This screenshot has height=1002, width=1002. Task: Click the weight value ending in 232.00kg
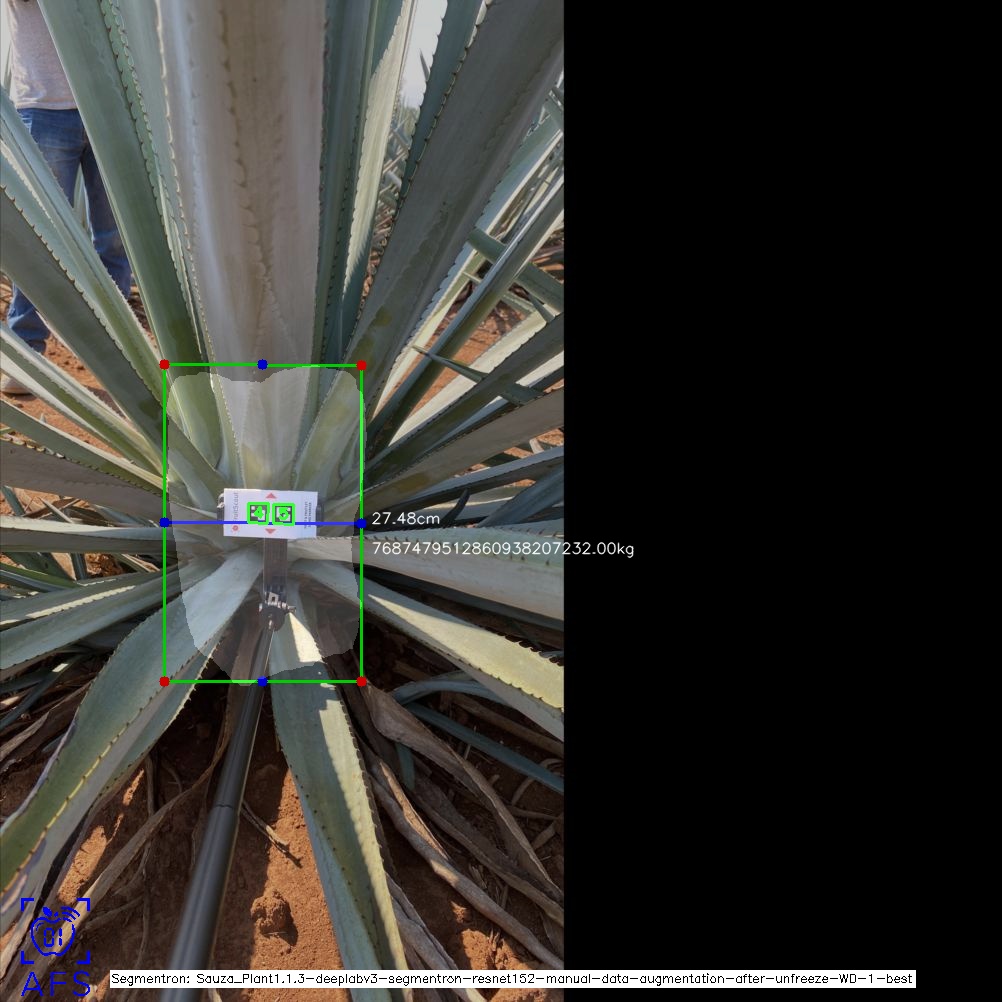click(x=502, y=549)
